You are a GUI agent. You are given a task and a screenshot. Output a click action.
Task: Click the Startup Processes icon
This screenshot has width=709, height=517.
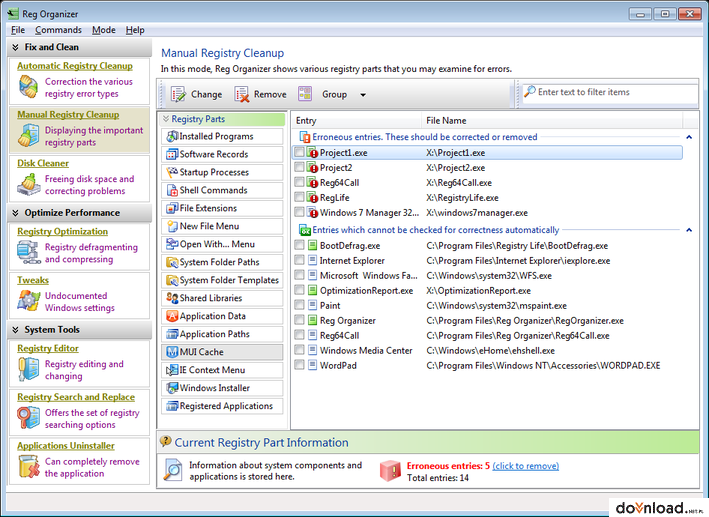pos(172,172)
